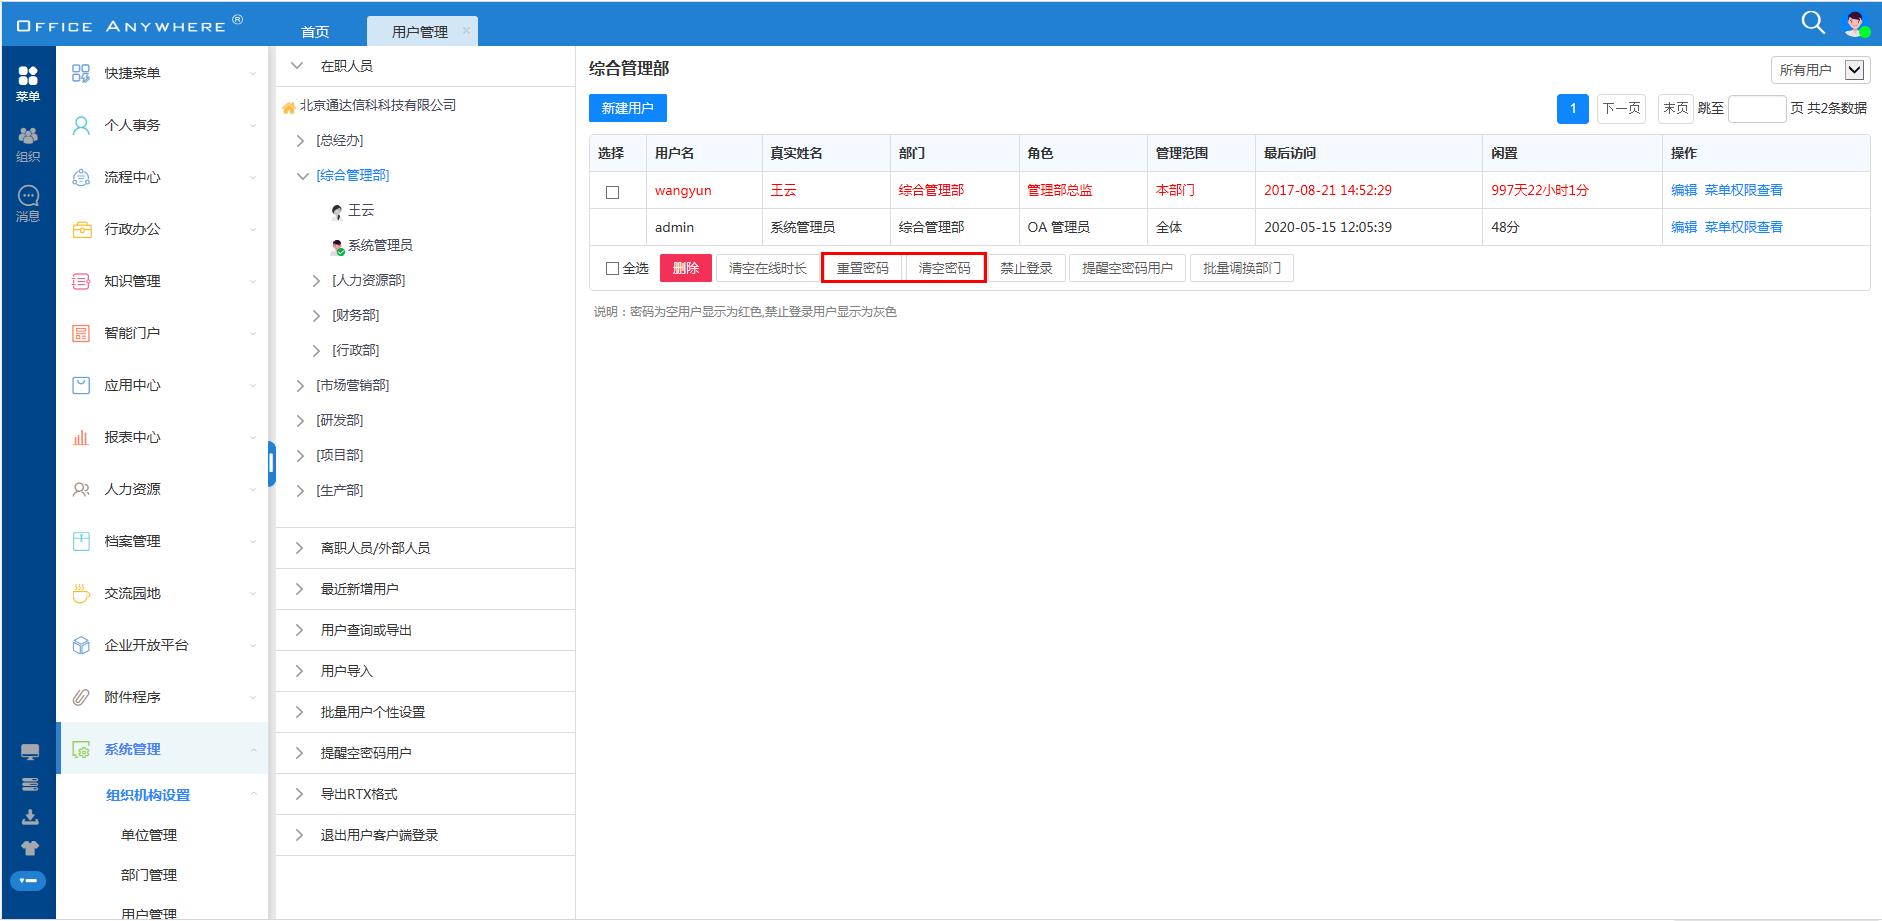Click the T-shirt theme icon
Image resolution: width=1882 pixels, height=921 pixels.
(x=30, y=848)
